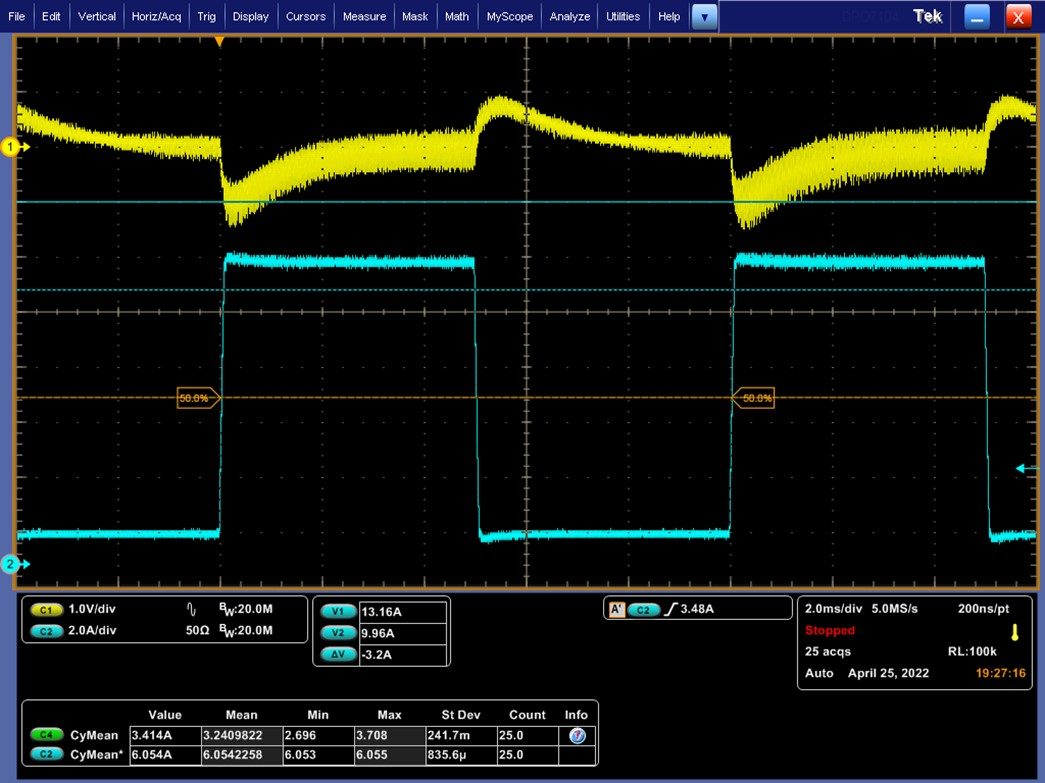Click the V1 cursor readout badge
1045x783 pixels.
(338, 612)
